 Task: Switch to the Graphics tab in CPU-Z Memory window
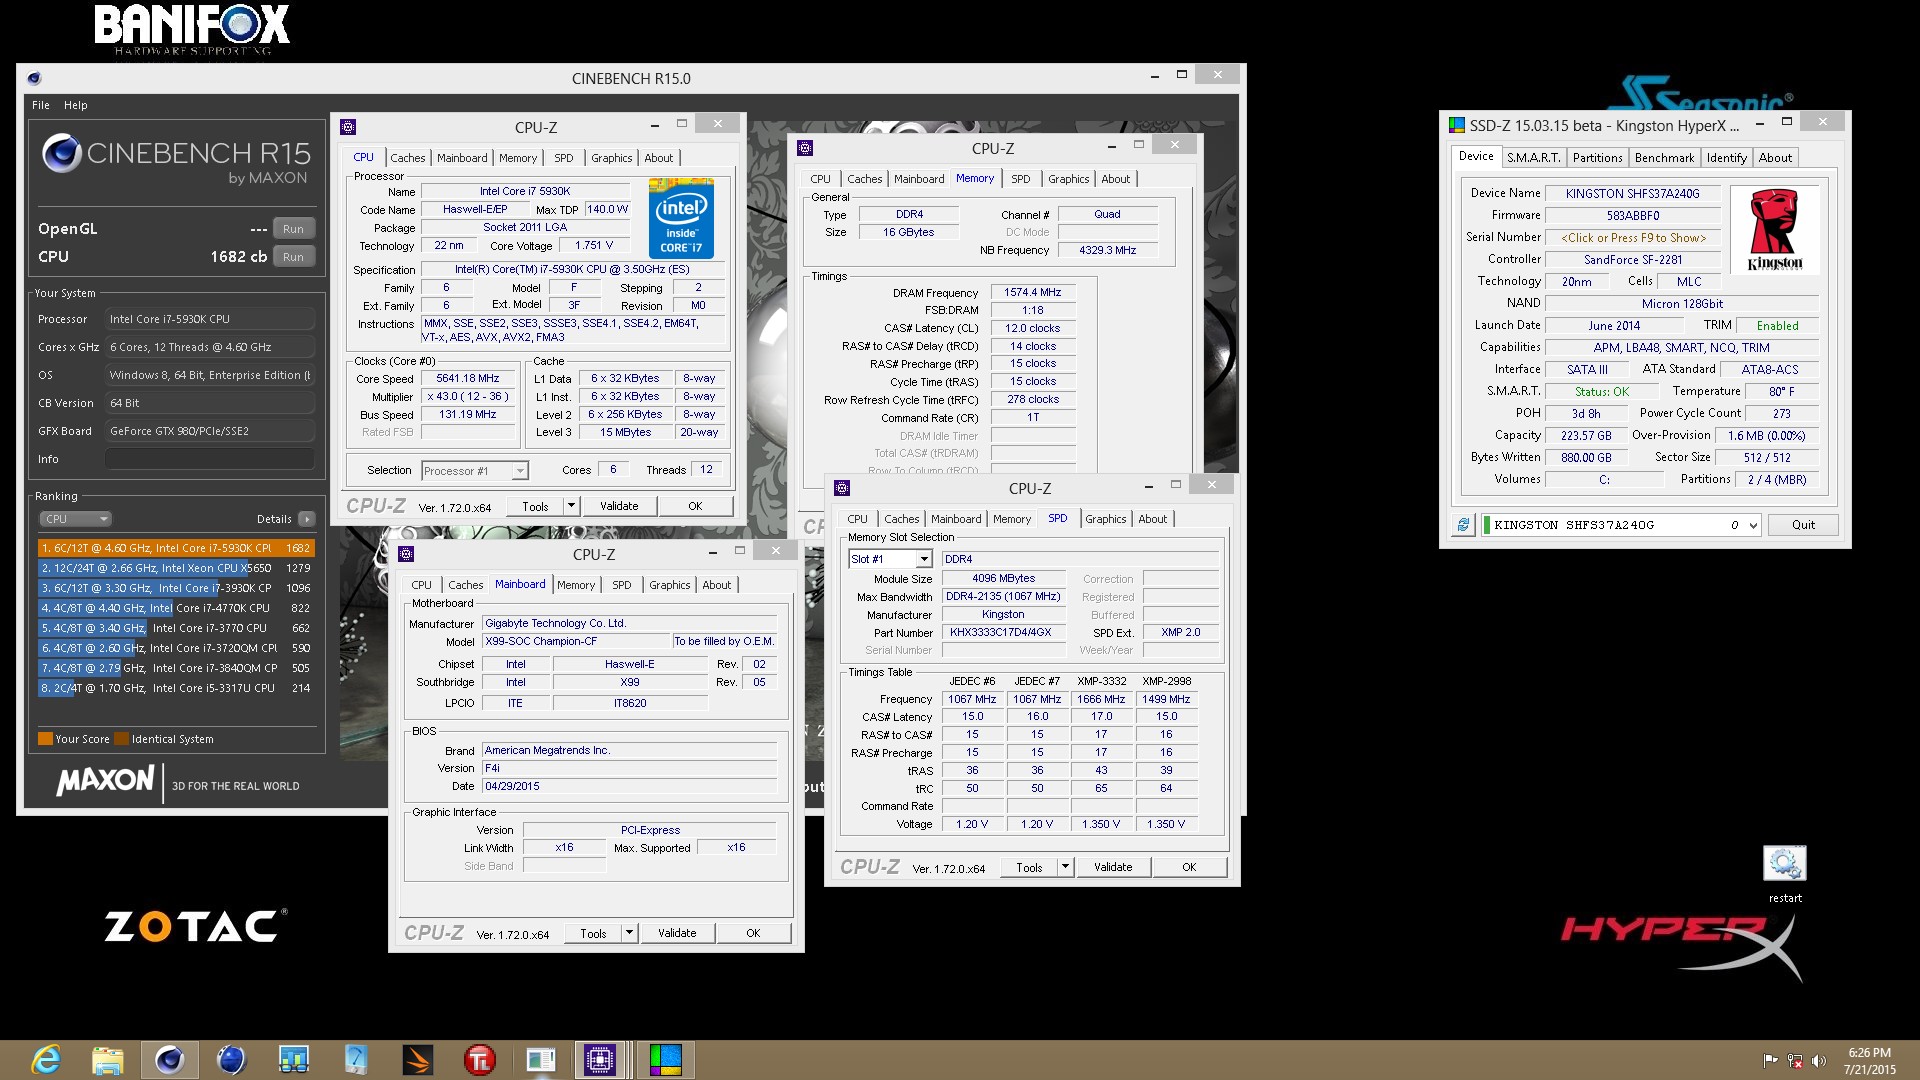1068,179
